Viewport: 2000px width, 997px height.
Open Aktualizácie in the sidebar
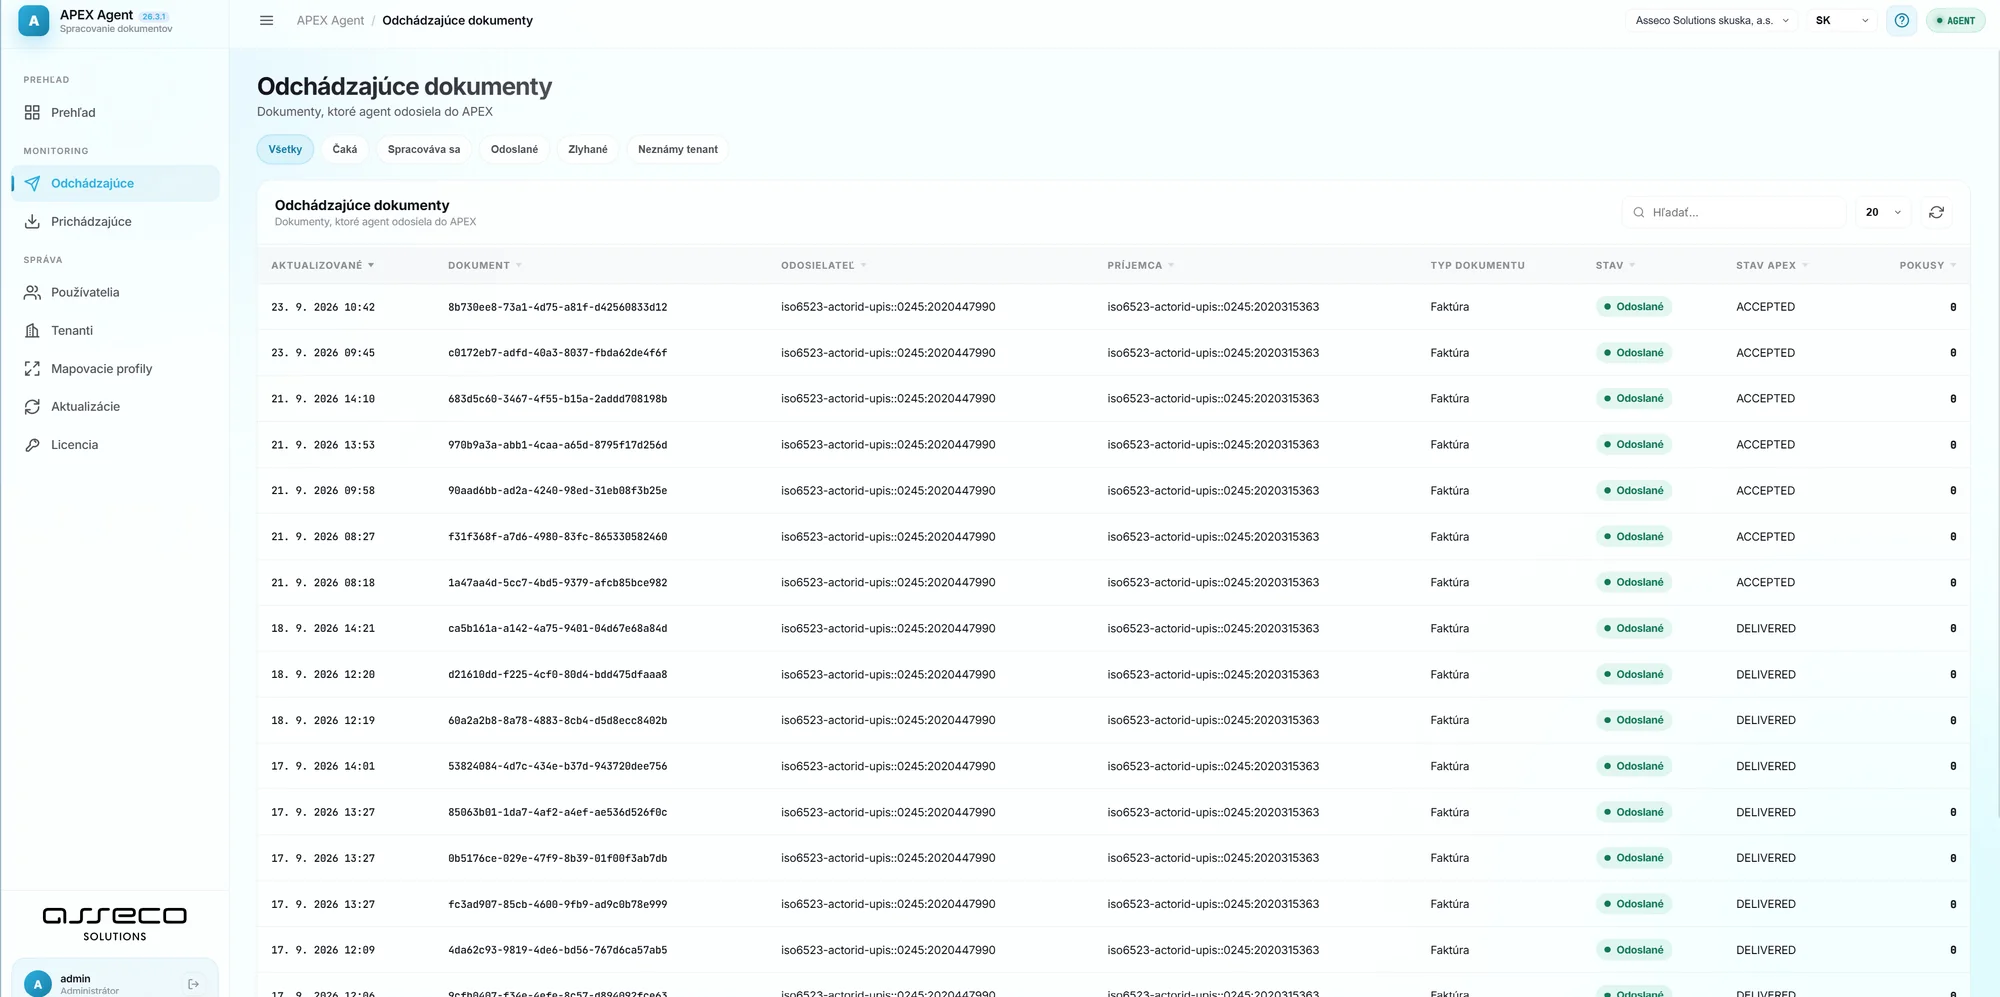click(x=115, y=407)
